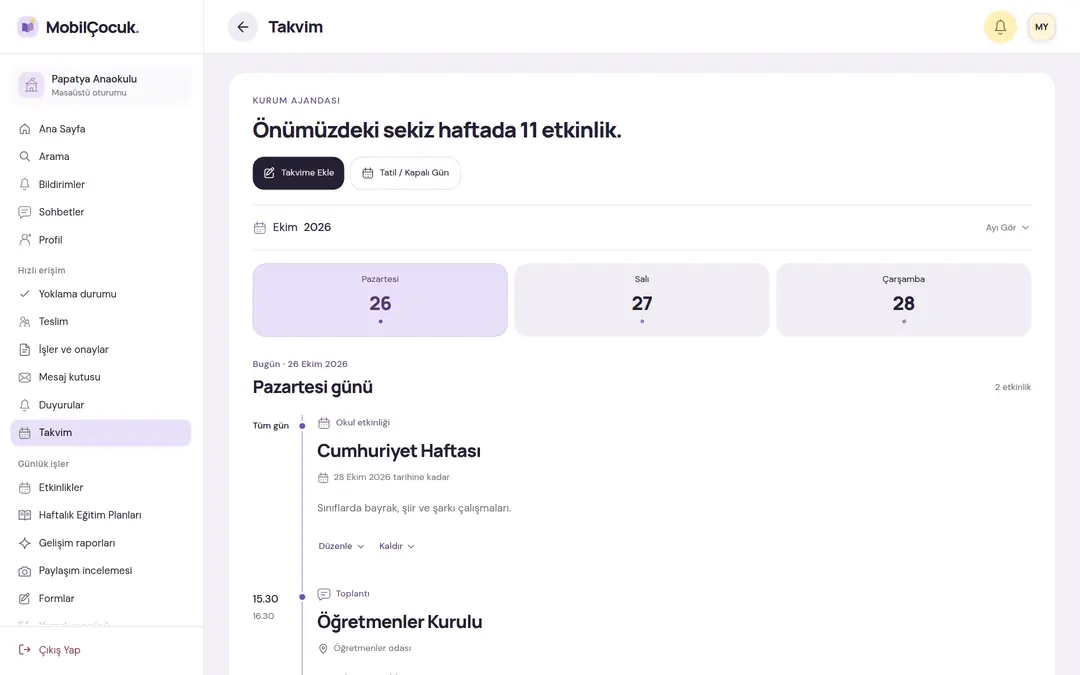The image size is (1080, 675).
Task: Open Mesaj kutusu in the sidebar
Action: coord(101,377)
